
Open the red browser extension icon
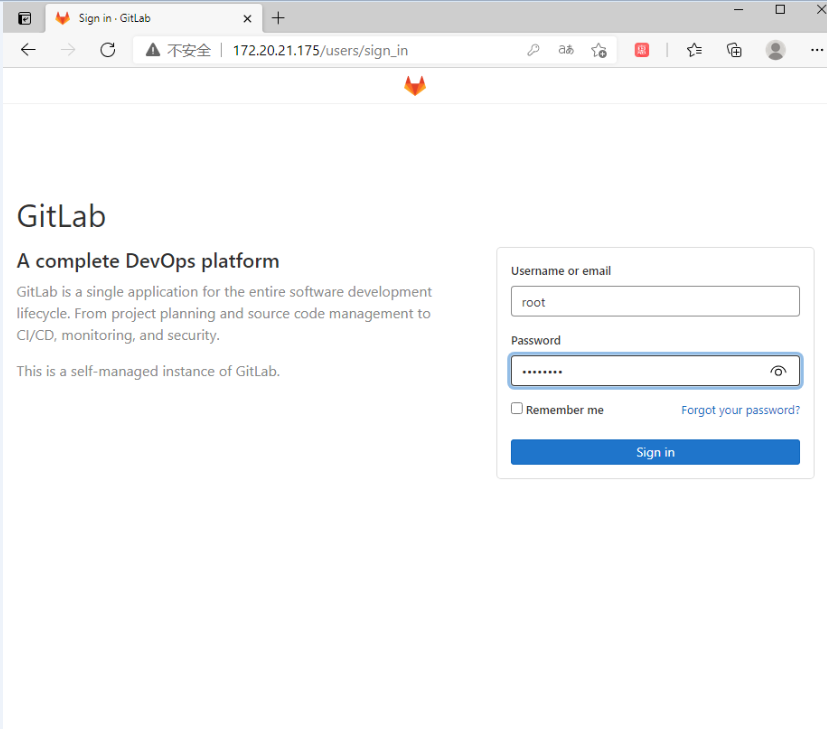pos(641,50)
